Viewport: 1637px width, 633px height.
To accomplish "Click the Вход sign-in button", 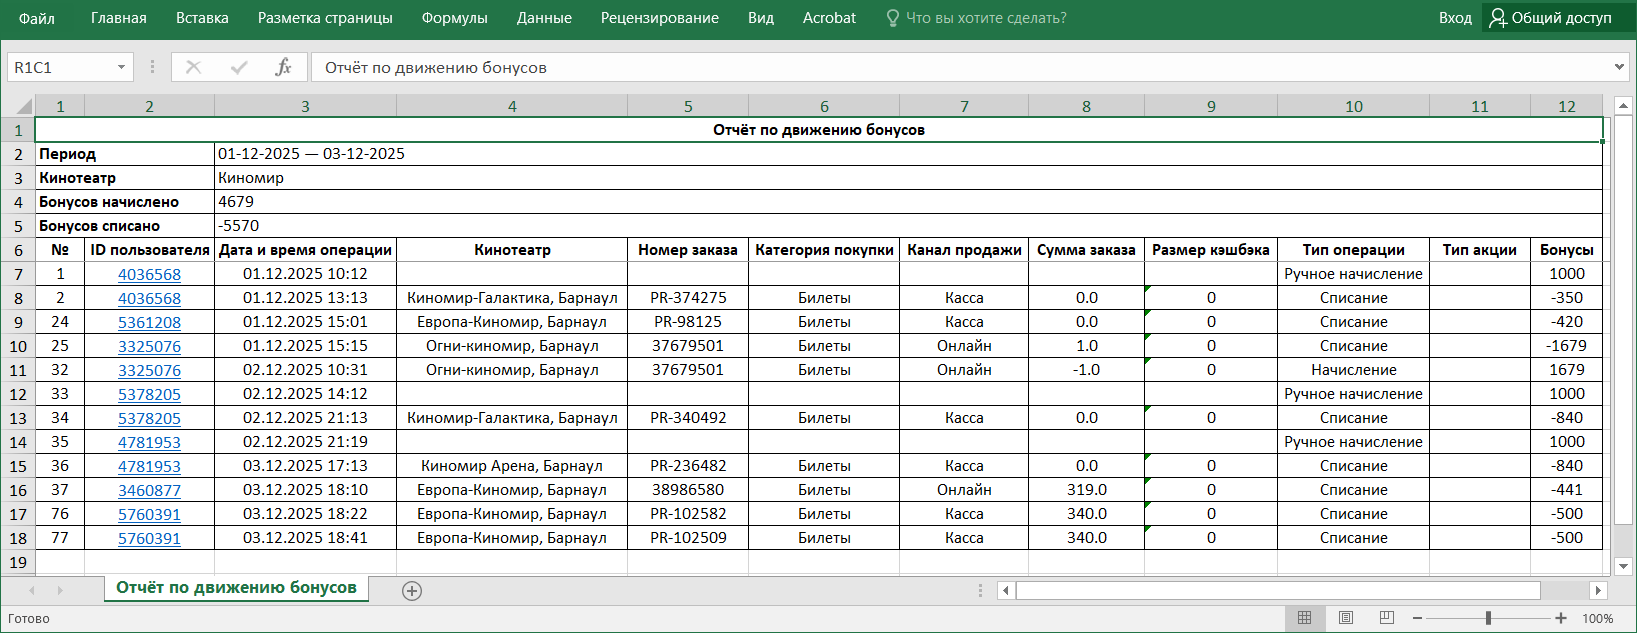I will pos(1455,18).
